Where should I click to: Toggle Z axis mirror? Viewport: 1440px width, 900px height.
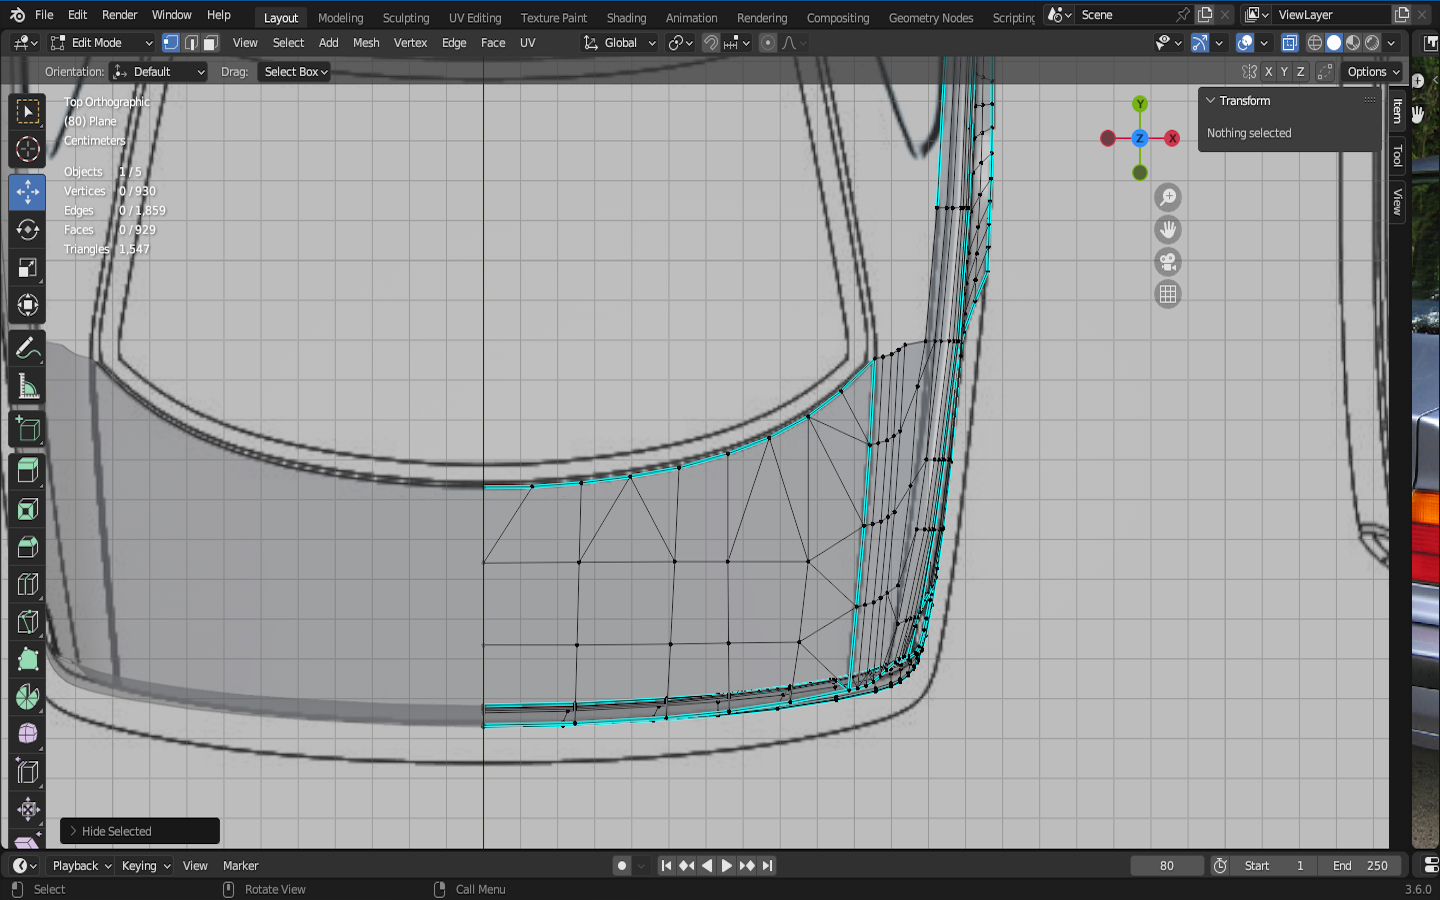pyautogui.click(x=1301, y=72)
